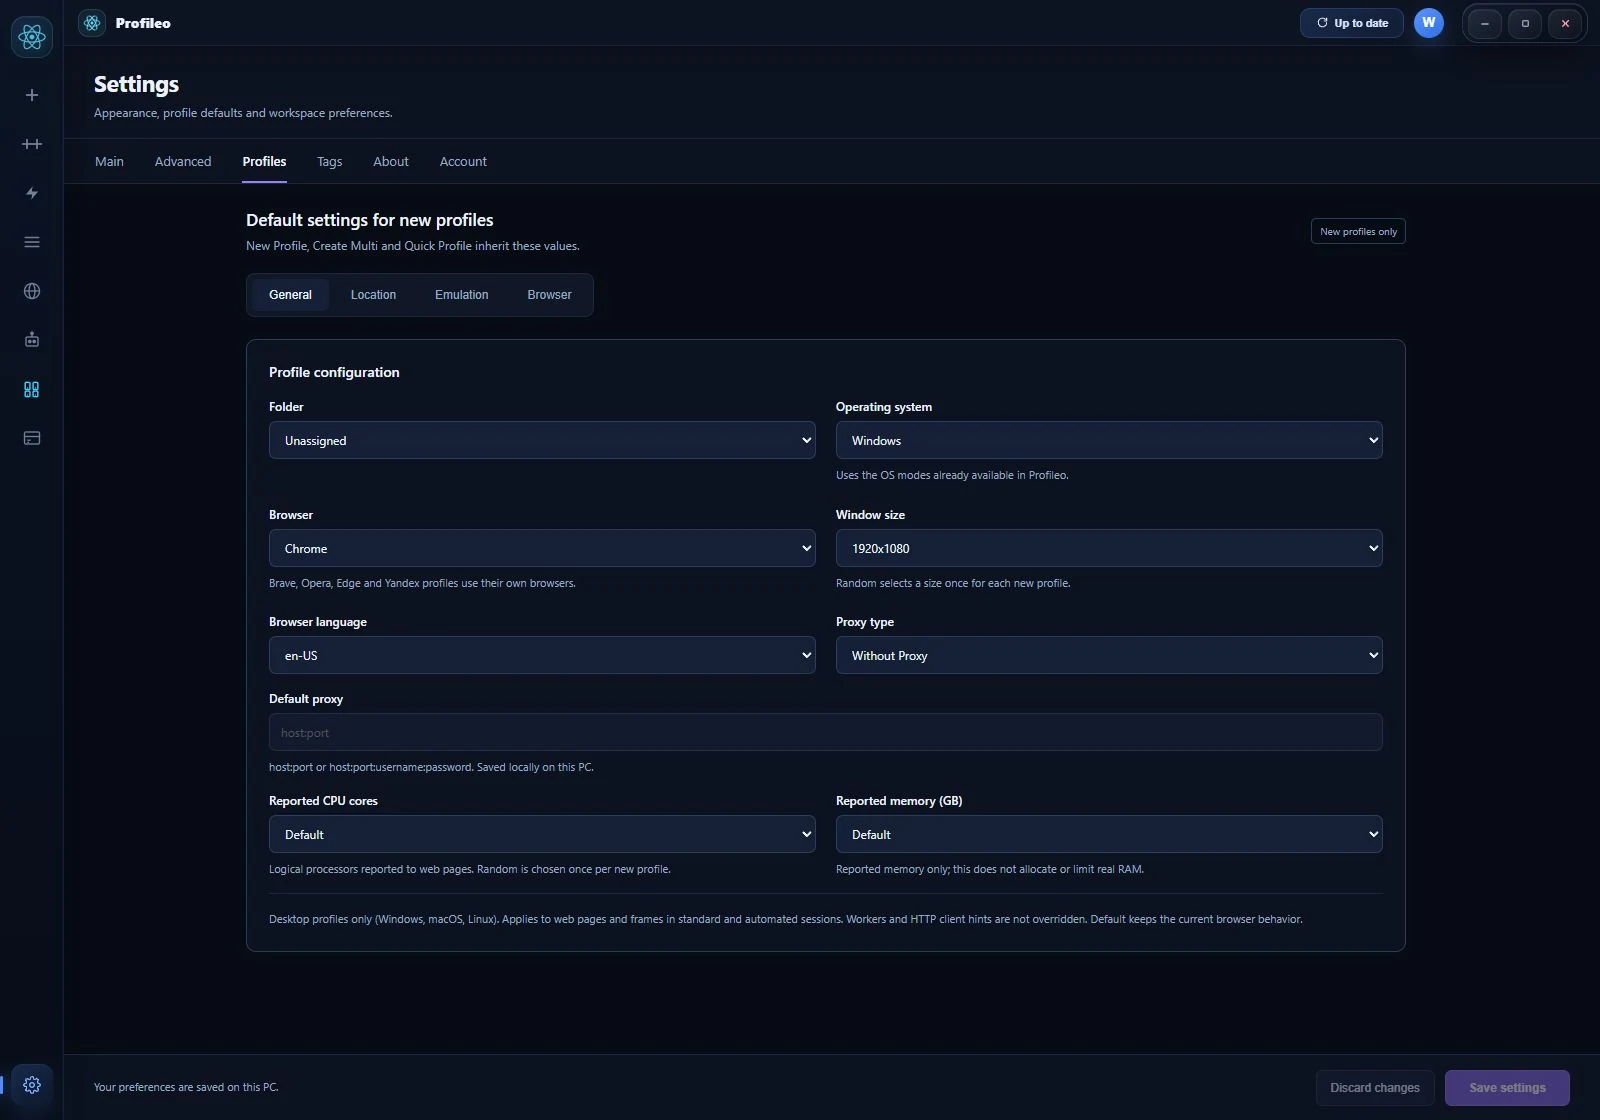Screen dimensions: 1600x1120
Task: Click the Profile configuration section title
Action: click(334, 372)
